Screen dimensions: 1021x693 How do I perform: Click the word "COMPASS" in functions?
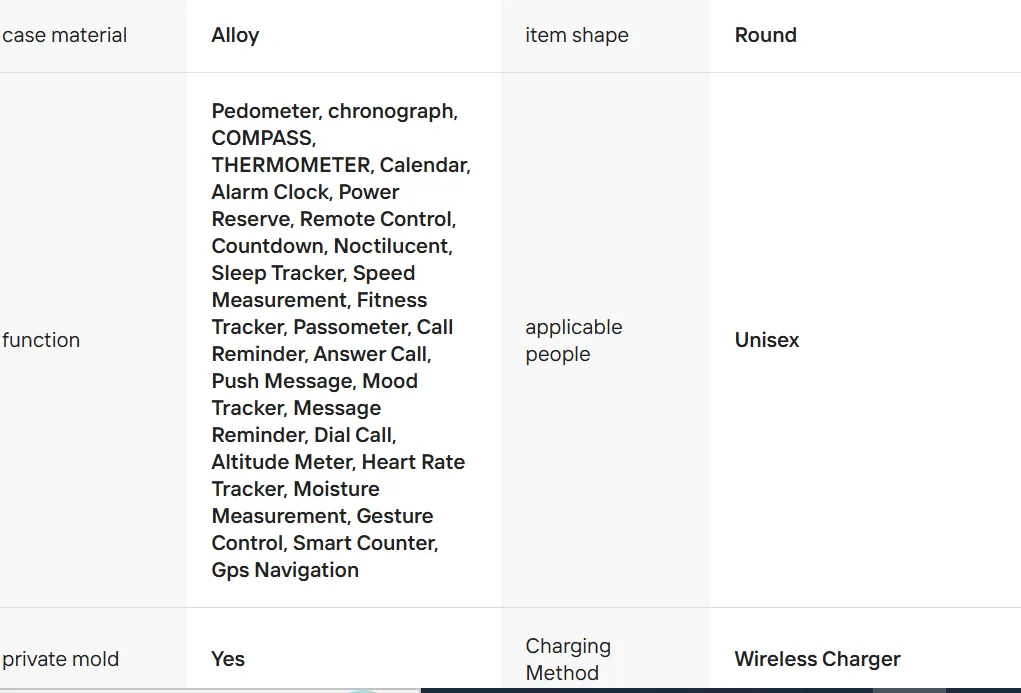pyautogui.click(x=262, y=138)
